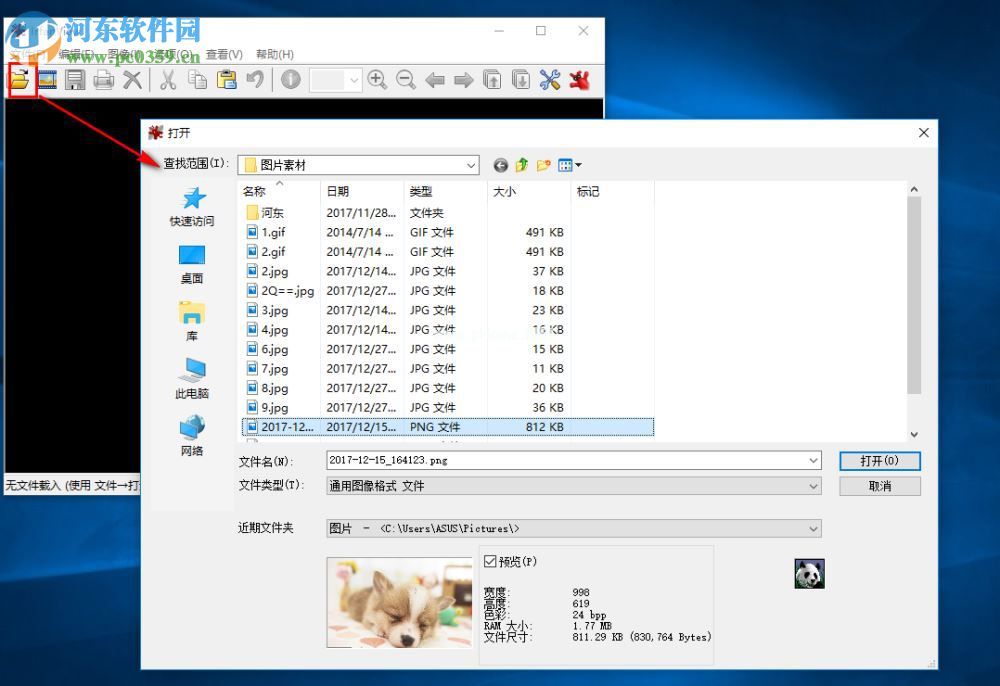Screen dimensions: 1000x686
Task: Open the toolbar zoom percentage dropdown
Action: (355, 80)
